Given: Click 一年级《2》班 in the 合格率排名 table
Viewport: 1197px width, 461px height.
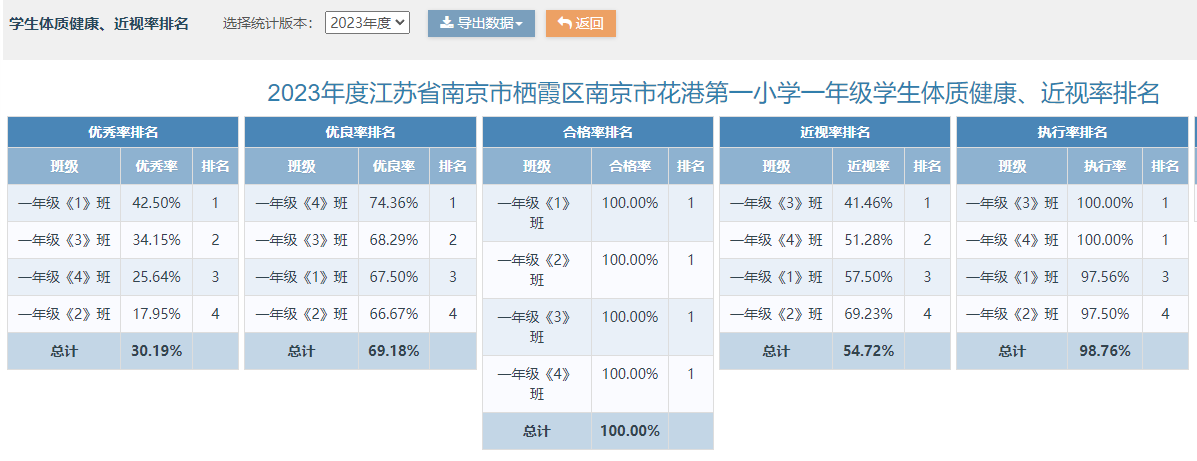Looking at the screenshot, I should (537, 270).
